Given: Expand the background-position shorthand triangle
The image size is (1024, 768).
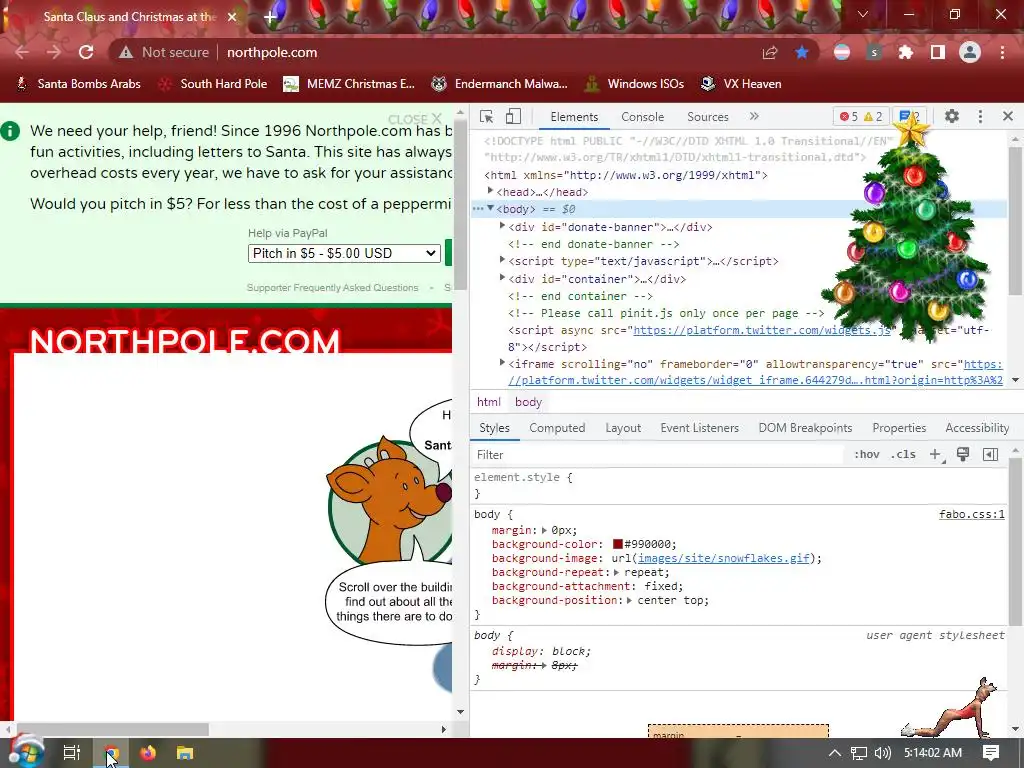Looking at the screenshot, I should point(630,600).
